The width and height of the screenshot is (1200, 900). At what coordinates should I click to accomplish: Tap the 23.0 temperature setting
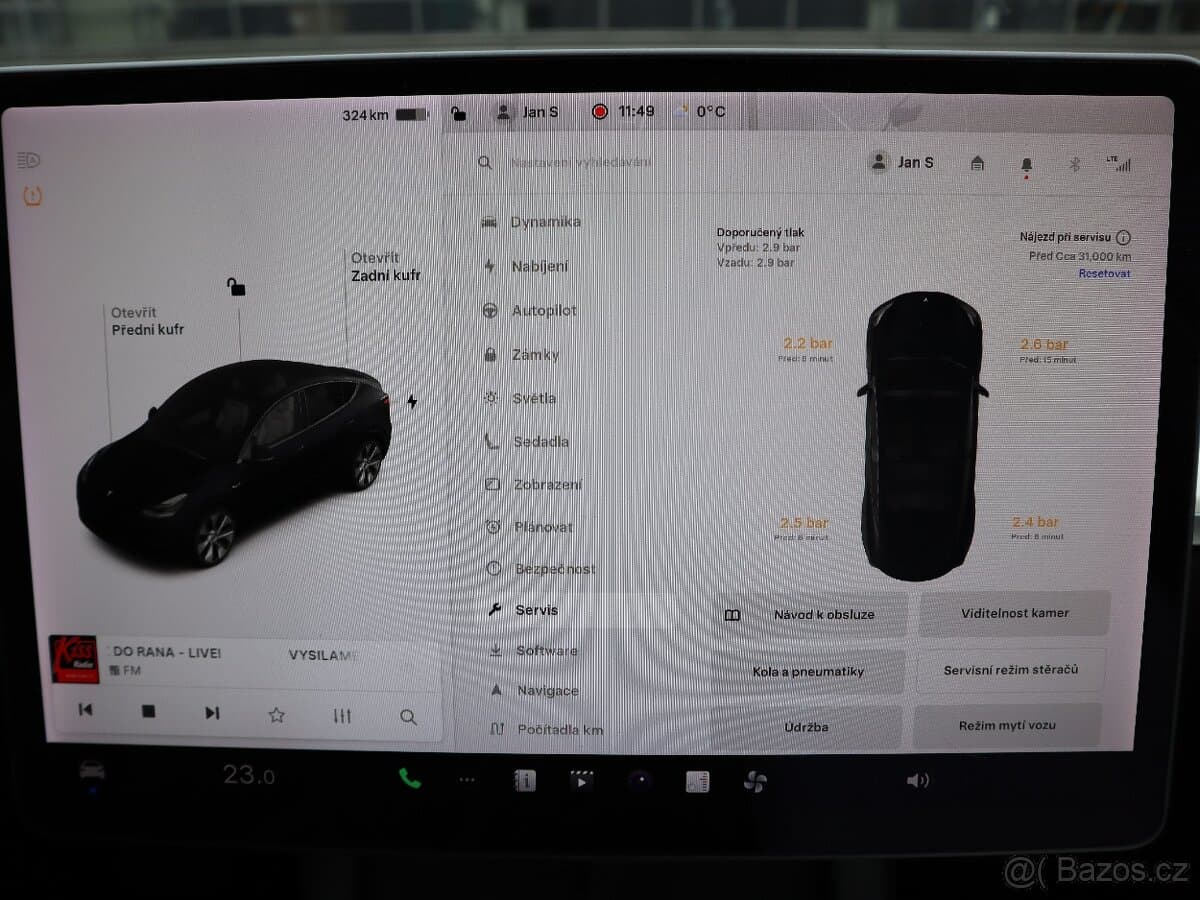[x=248, y=775]
